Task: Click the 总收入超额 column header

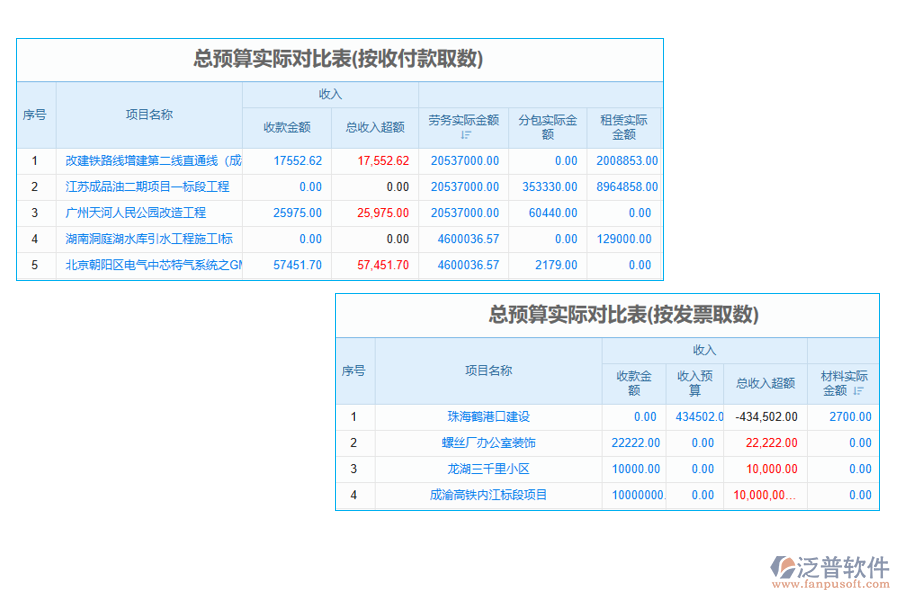Action: [375, 127]
